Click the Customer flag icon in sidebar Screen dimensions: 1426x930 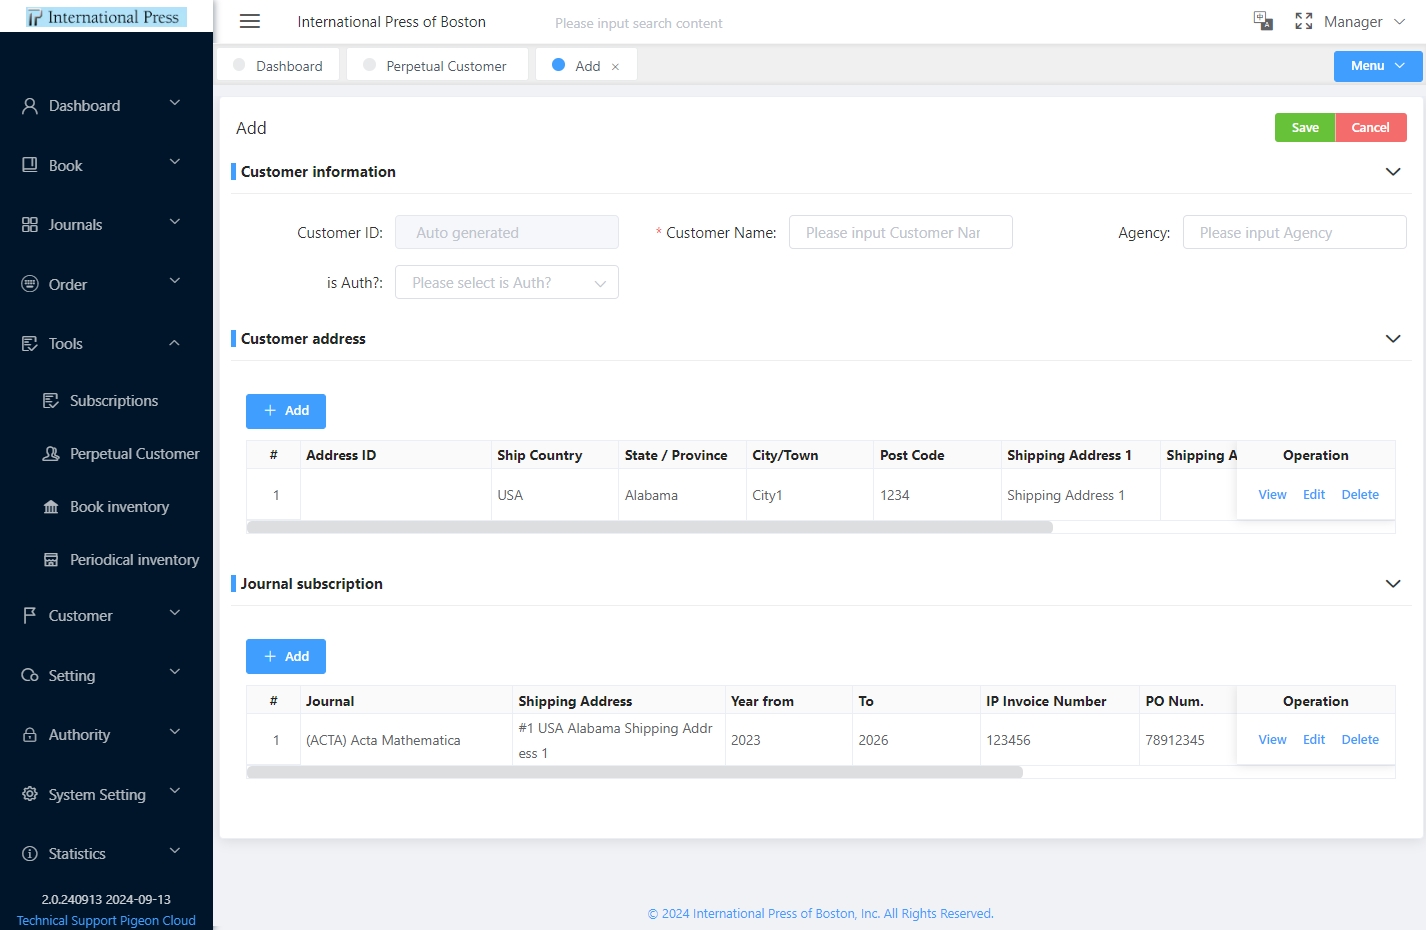30,616
